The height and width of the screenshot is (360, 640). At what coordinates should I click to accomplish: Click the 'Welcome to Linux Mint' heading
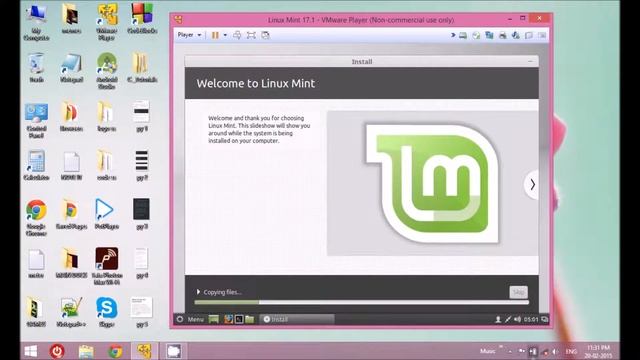(256, 84)
